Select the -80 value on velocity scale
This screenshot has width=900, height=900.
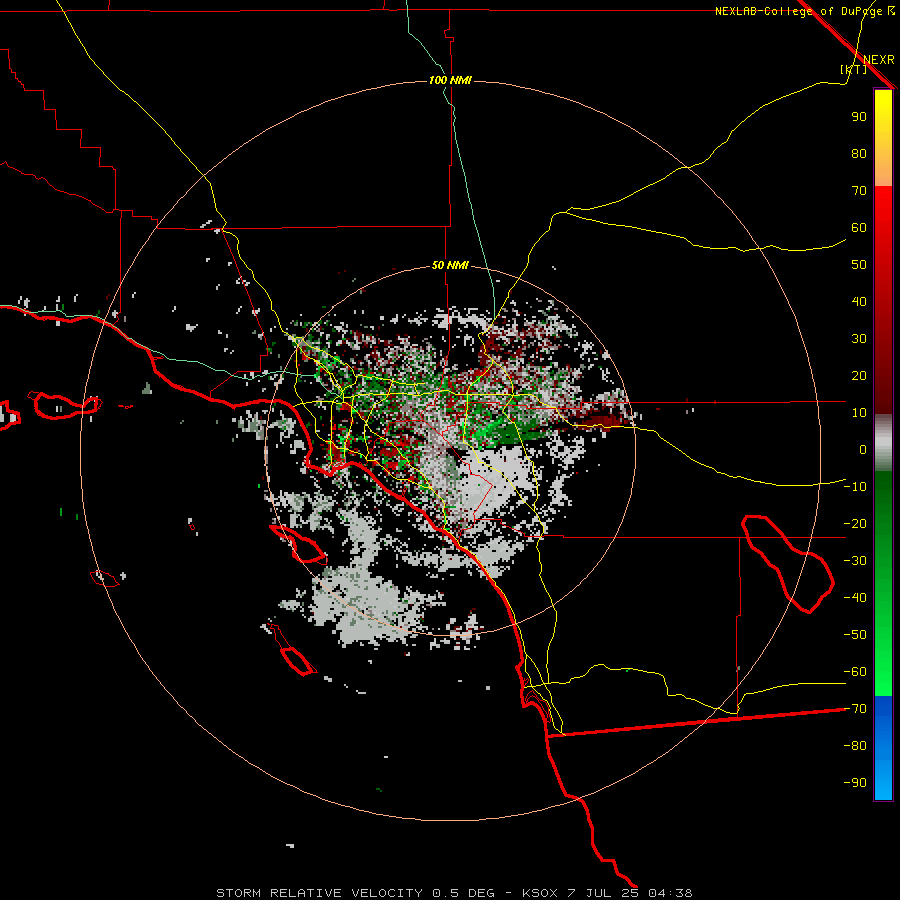855,746
